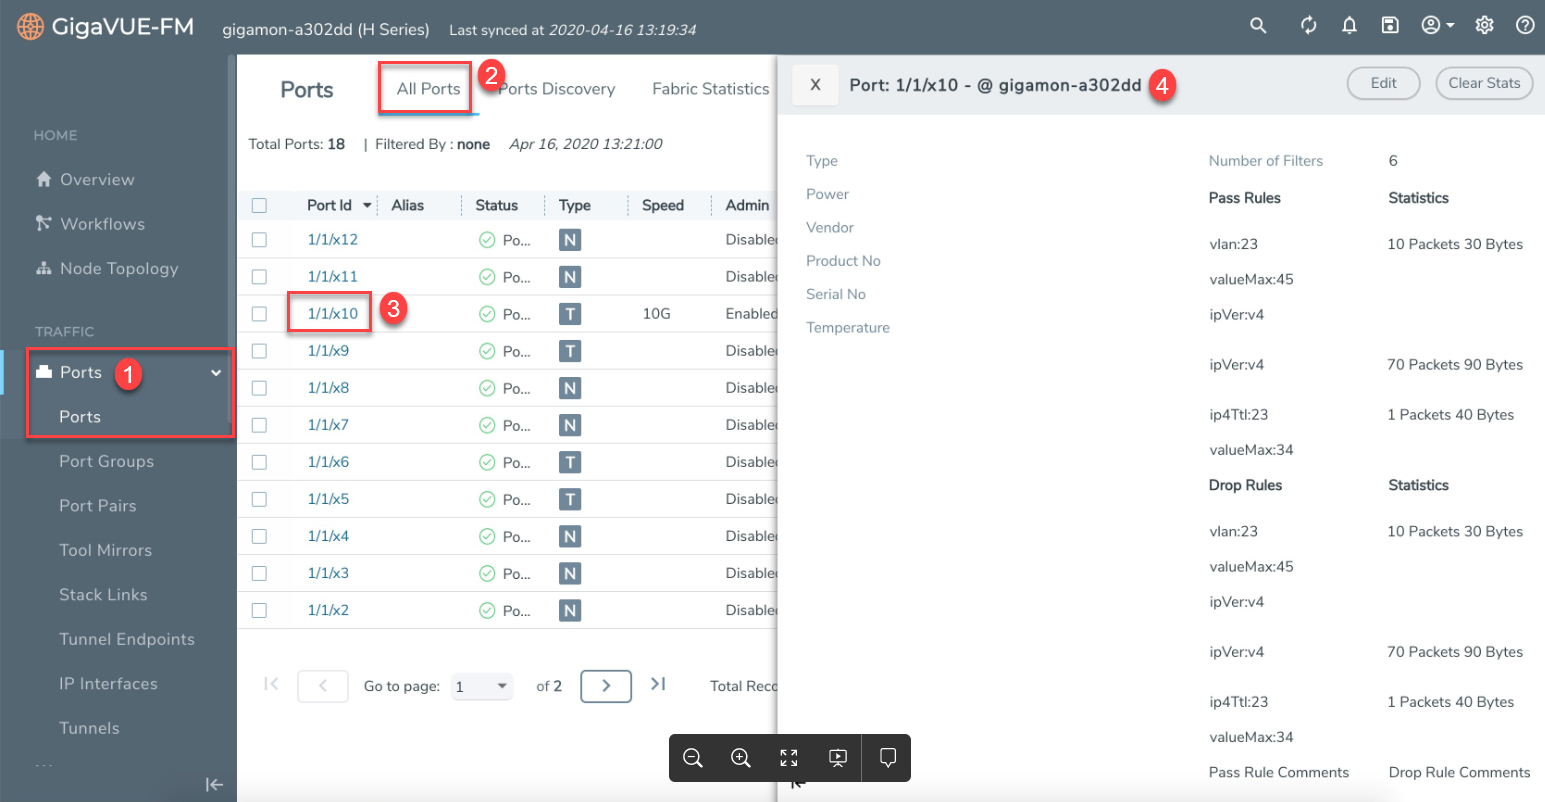This screenshot has width=1545, height=802.
Task: Select checkbox for port 1/1/x9 row
Action: (x=259, y=351)
